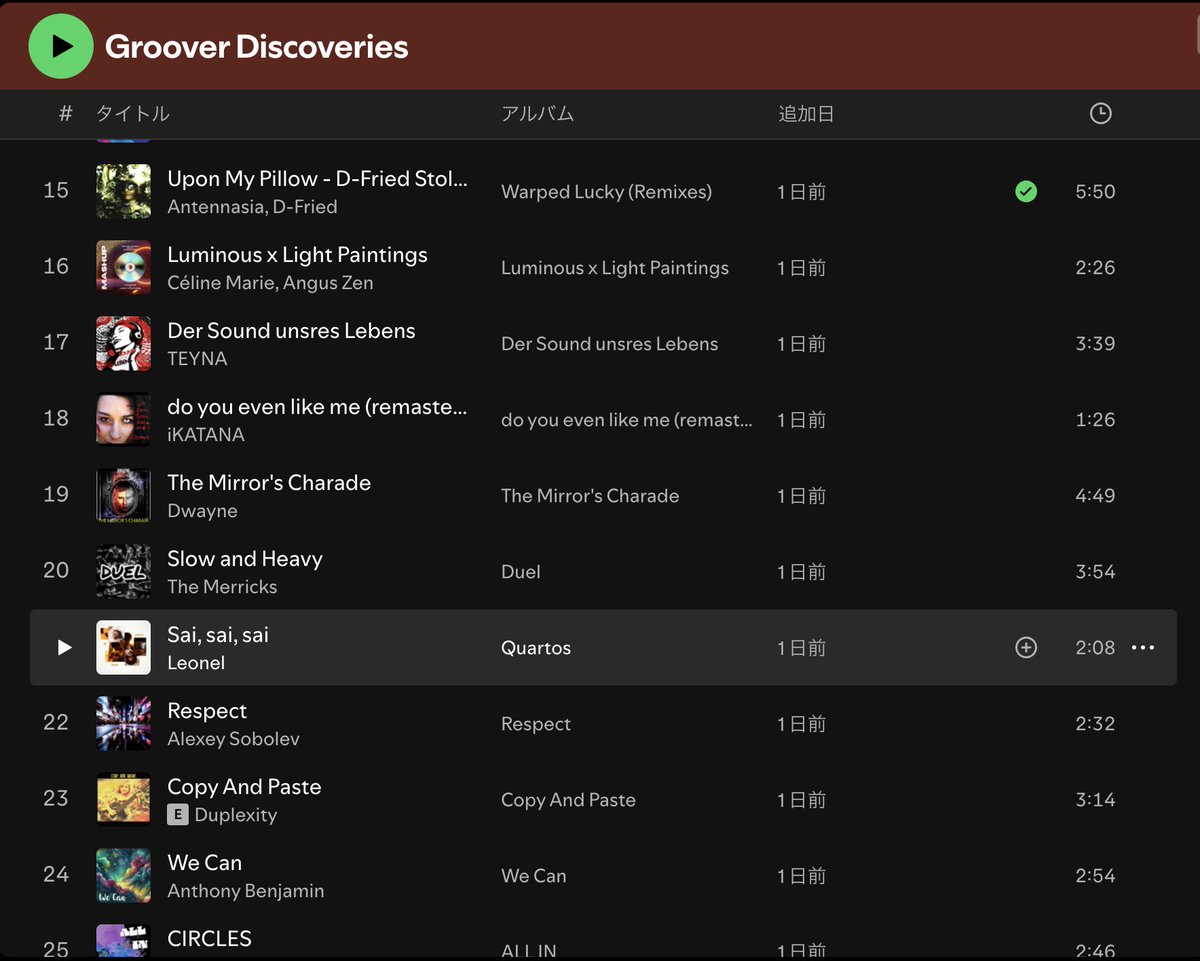Screen dimensions: 1200x961
Task: Toggle saved checkmark on Upon My Pillow
Action: point(1026,191)
